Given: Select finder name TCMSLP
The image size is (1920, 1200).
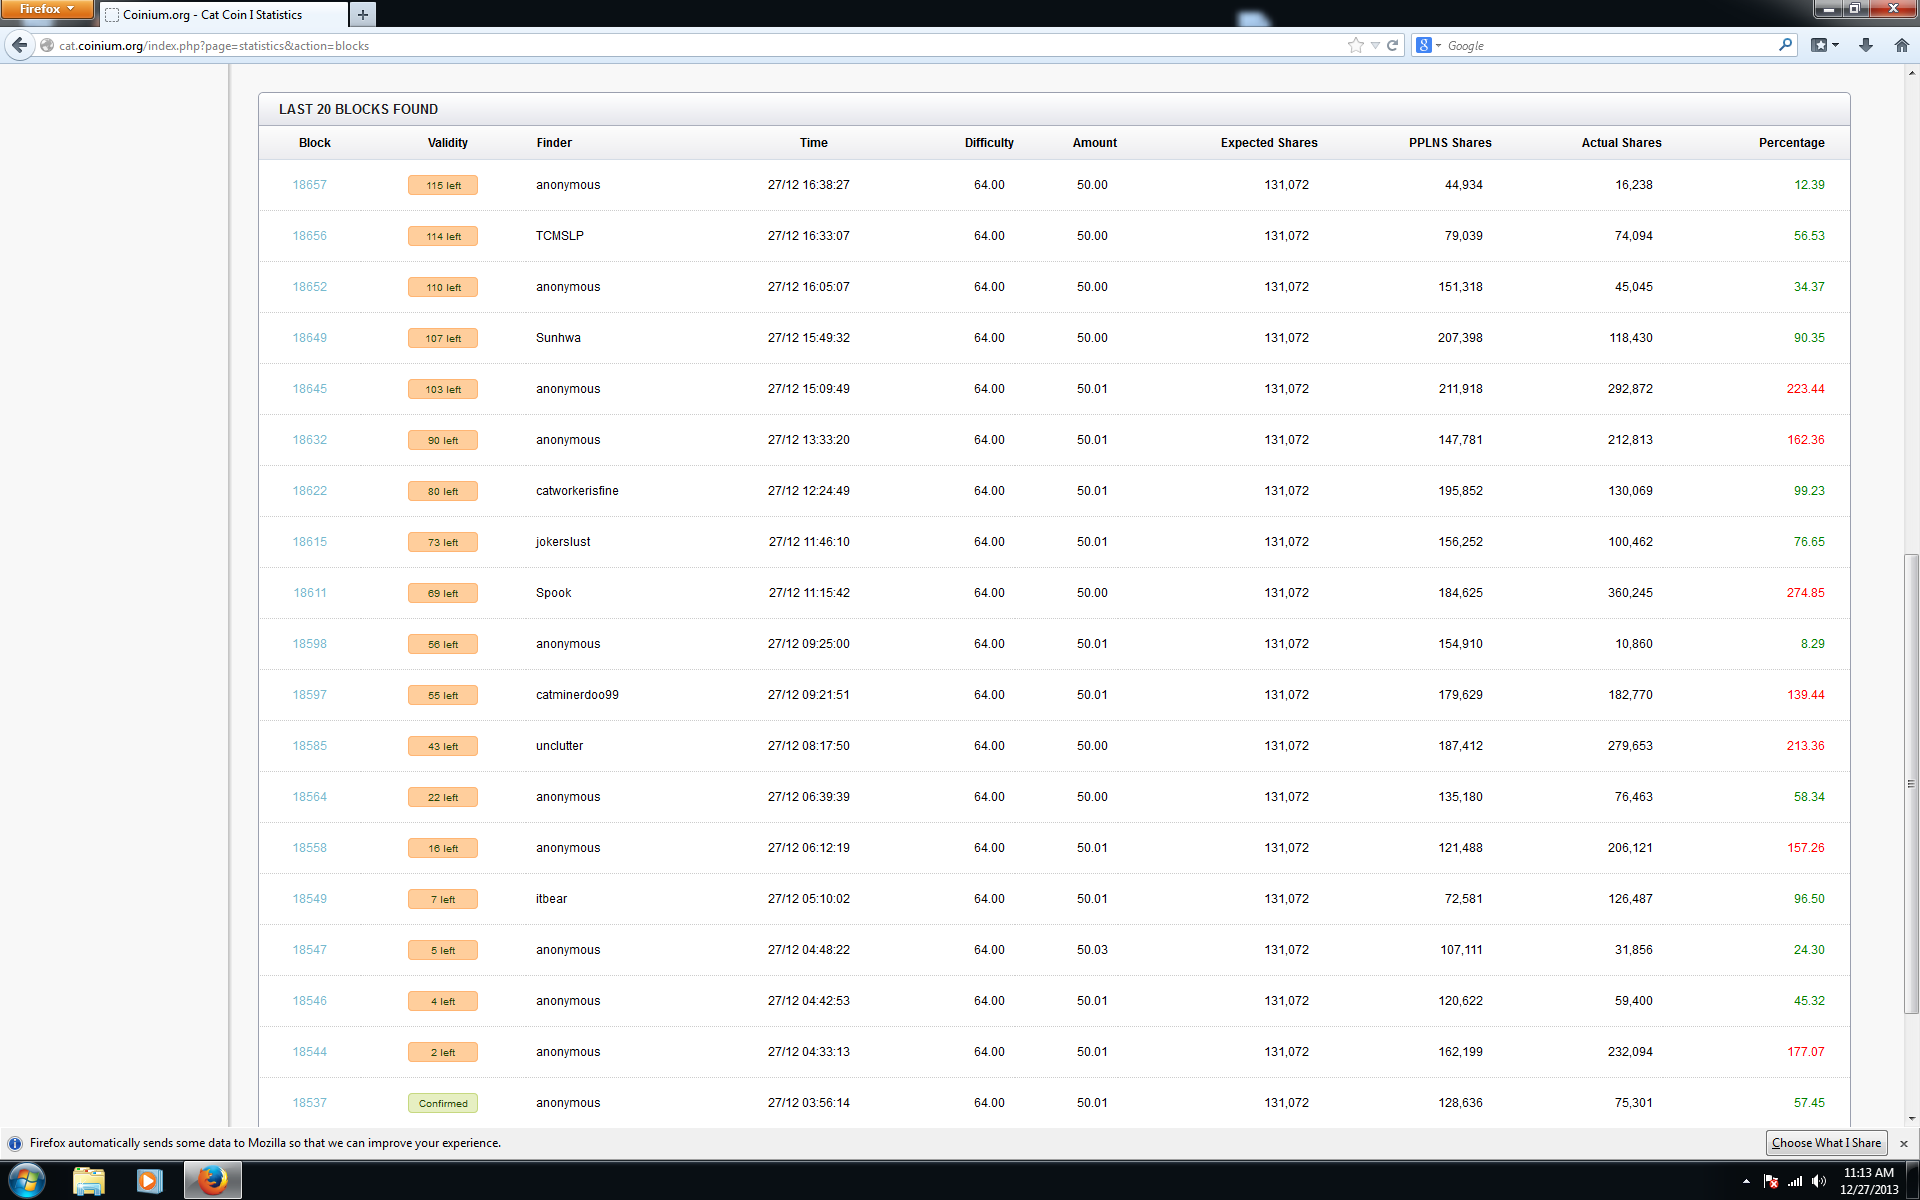Looking at the screenshot, I should tap(560, 236).
